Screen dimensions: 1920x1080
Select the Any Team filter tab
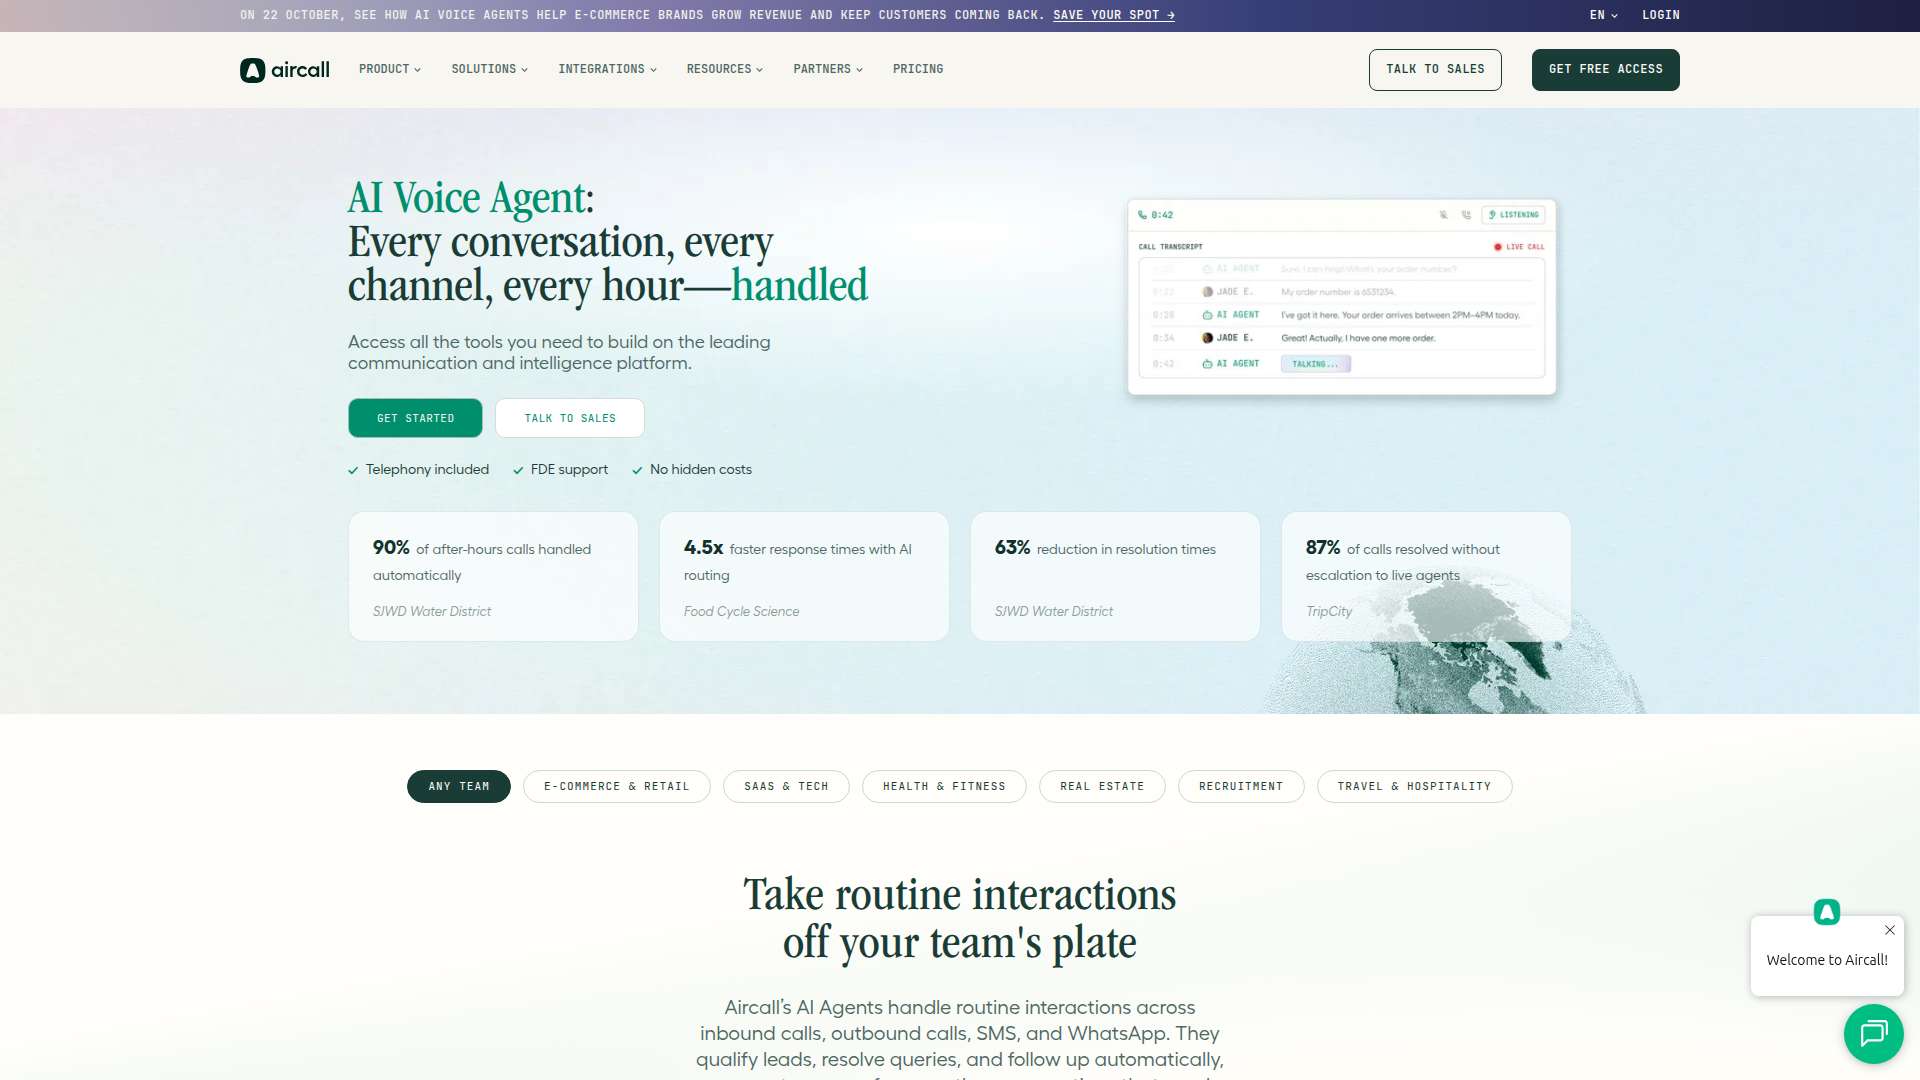[459, 787]
